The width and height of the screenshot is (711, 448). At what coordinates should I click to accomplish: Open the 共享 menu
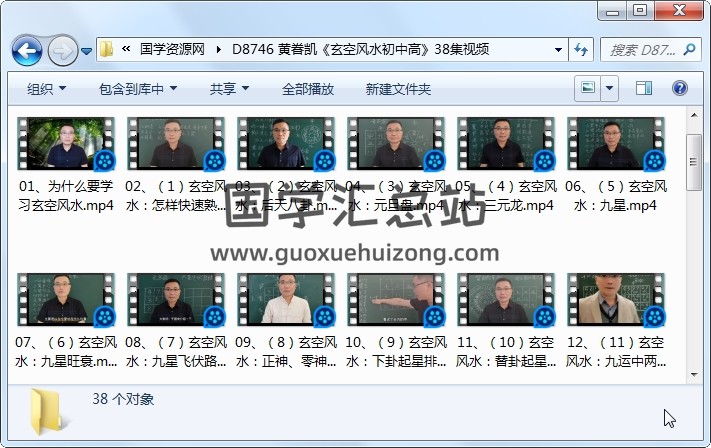click(229, 89)
